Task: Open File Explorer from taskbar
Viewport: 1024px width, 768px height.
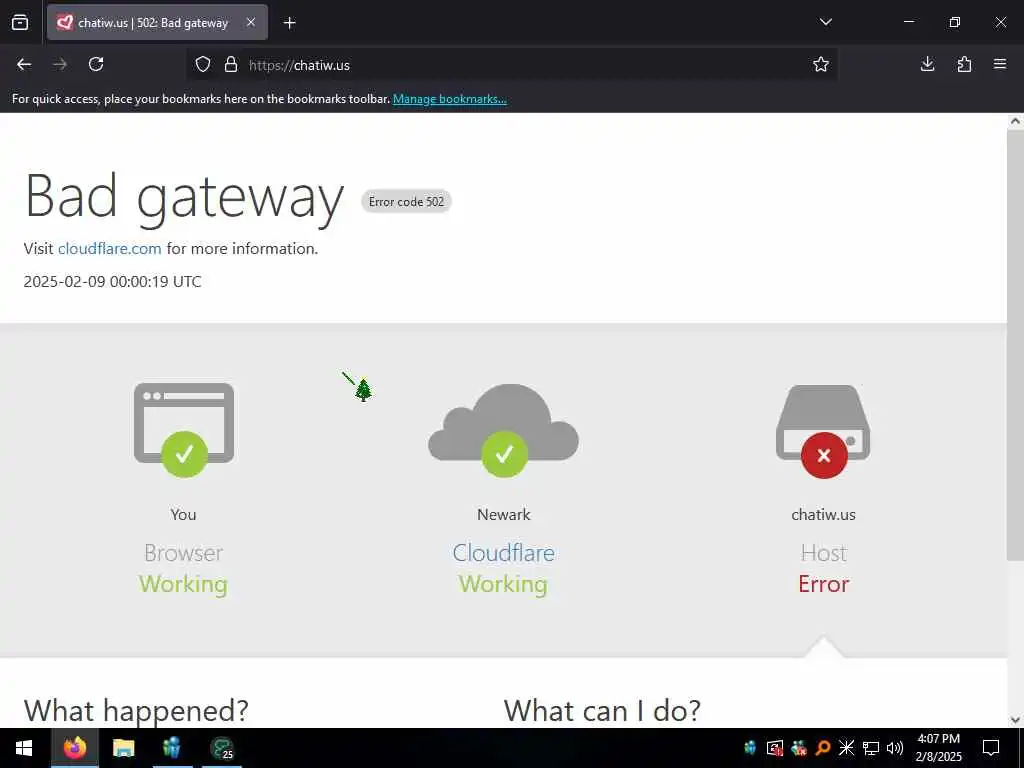Action: tap(123, 748)
